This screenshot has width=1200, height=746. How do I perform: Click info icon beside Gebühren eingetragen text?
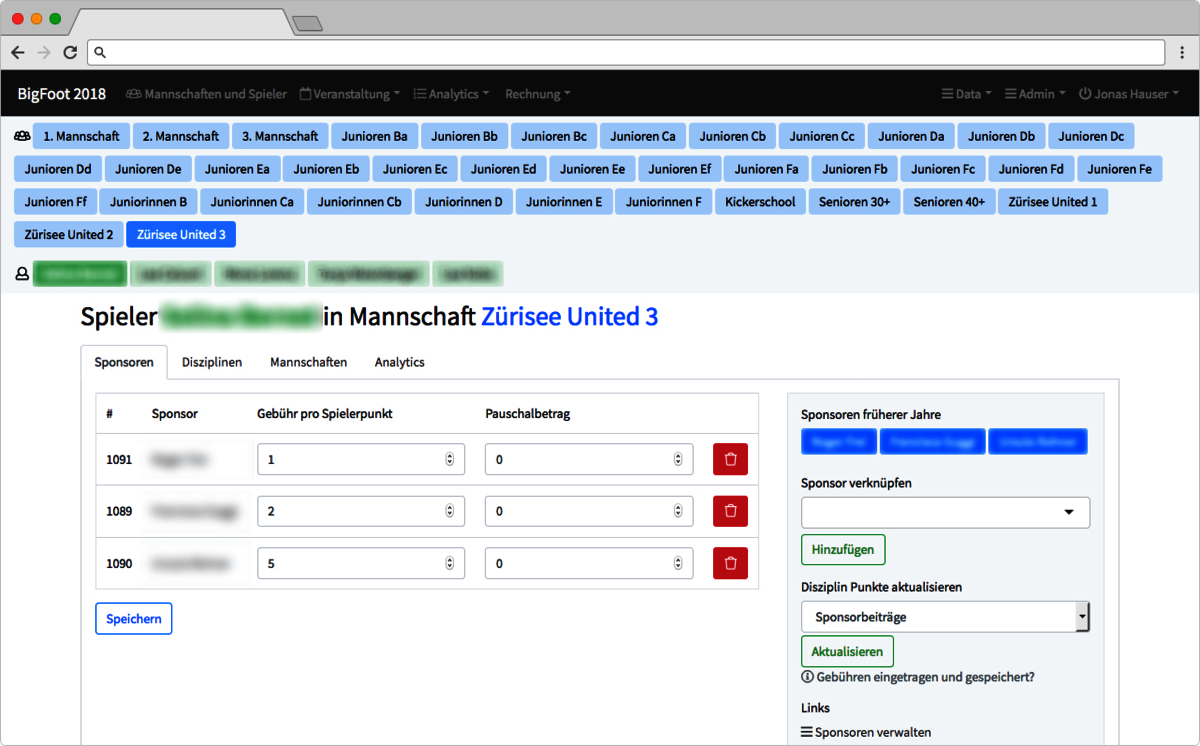[x=807, y=677]
